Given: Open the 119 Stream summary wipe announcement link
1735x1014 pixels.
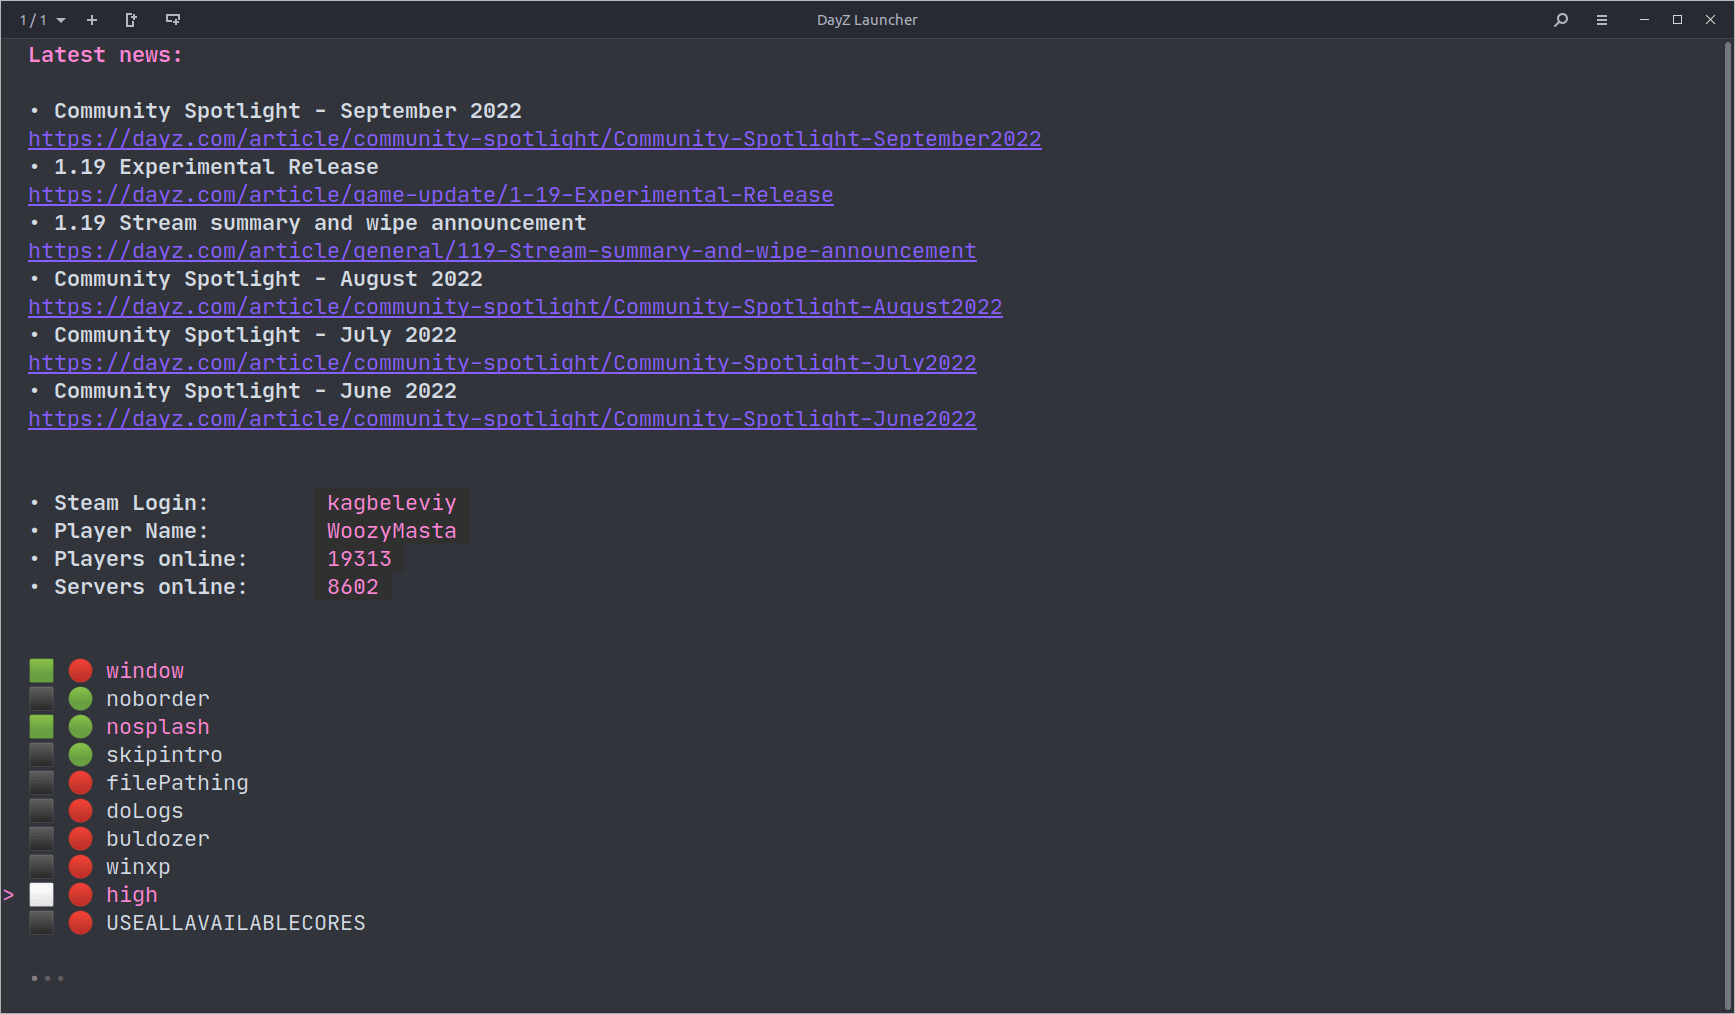Looking at the screenshot, I should [x=502, y=251].
